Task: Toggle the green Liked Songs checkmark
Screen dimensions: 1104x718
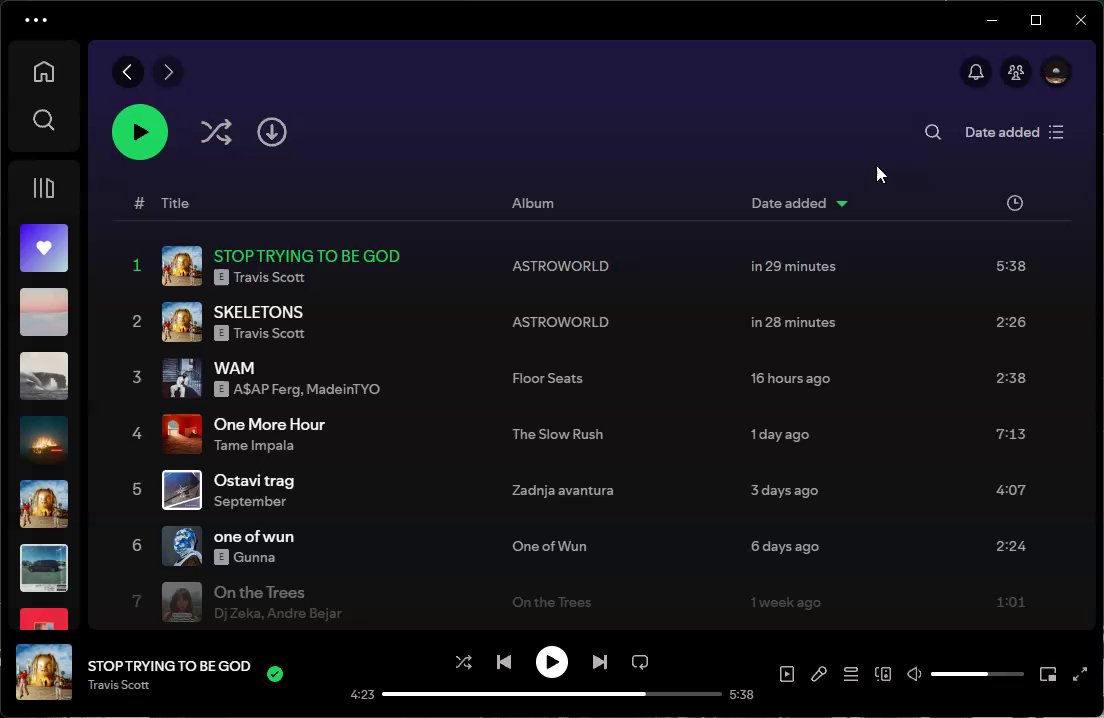Action: (275, 674)
